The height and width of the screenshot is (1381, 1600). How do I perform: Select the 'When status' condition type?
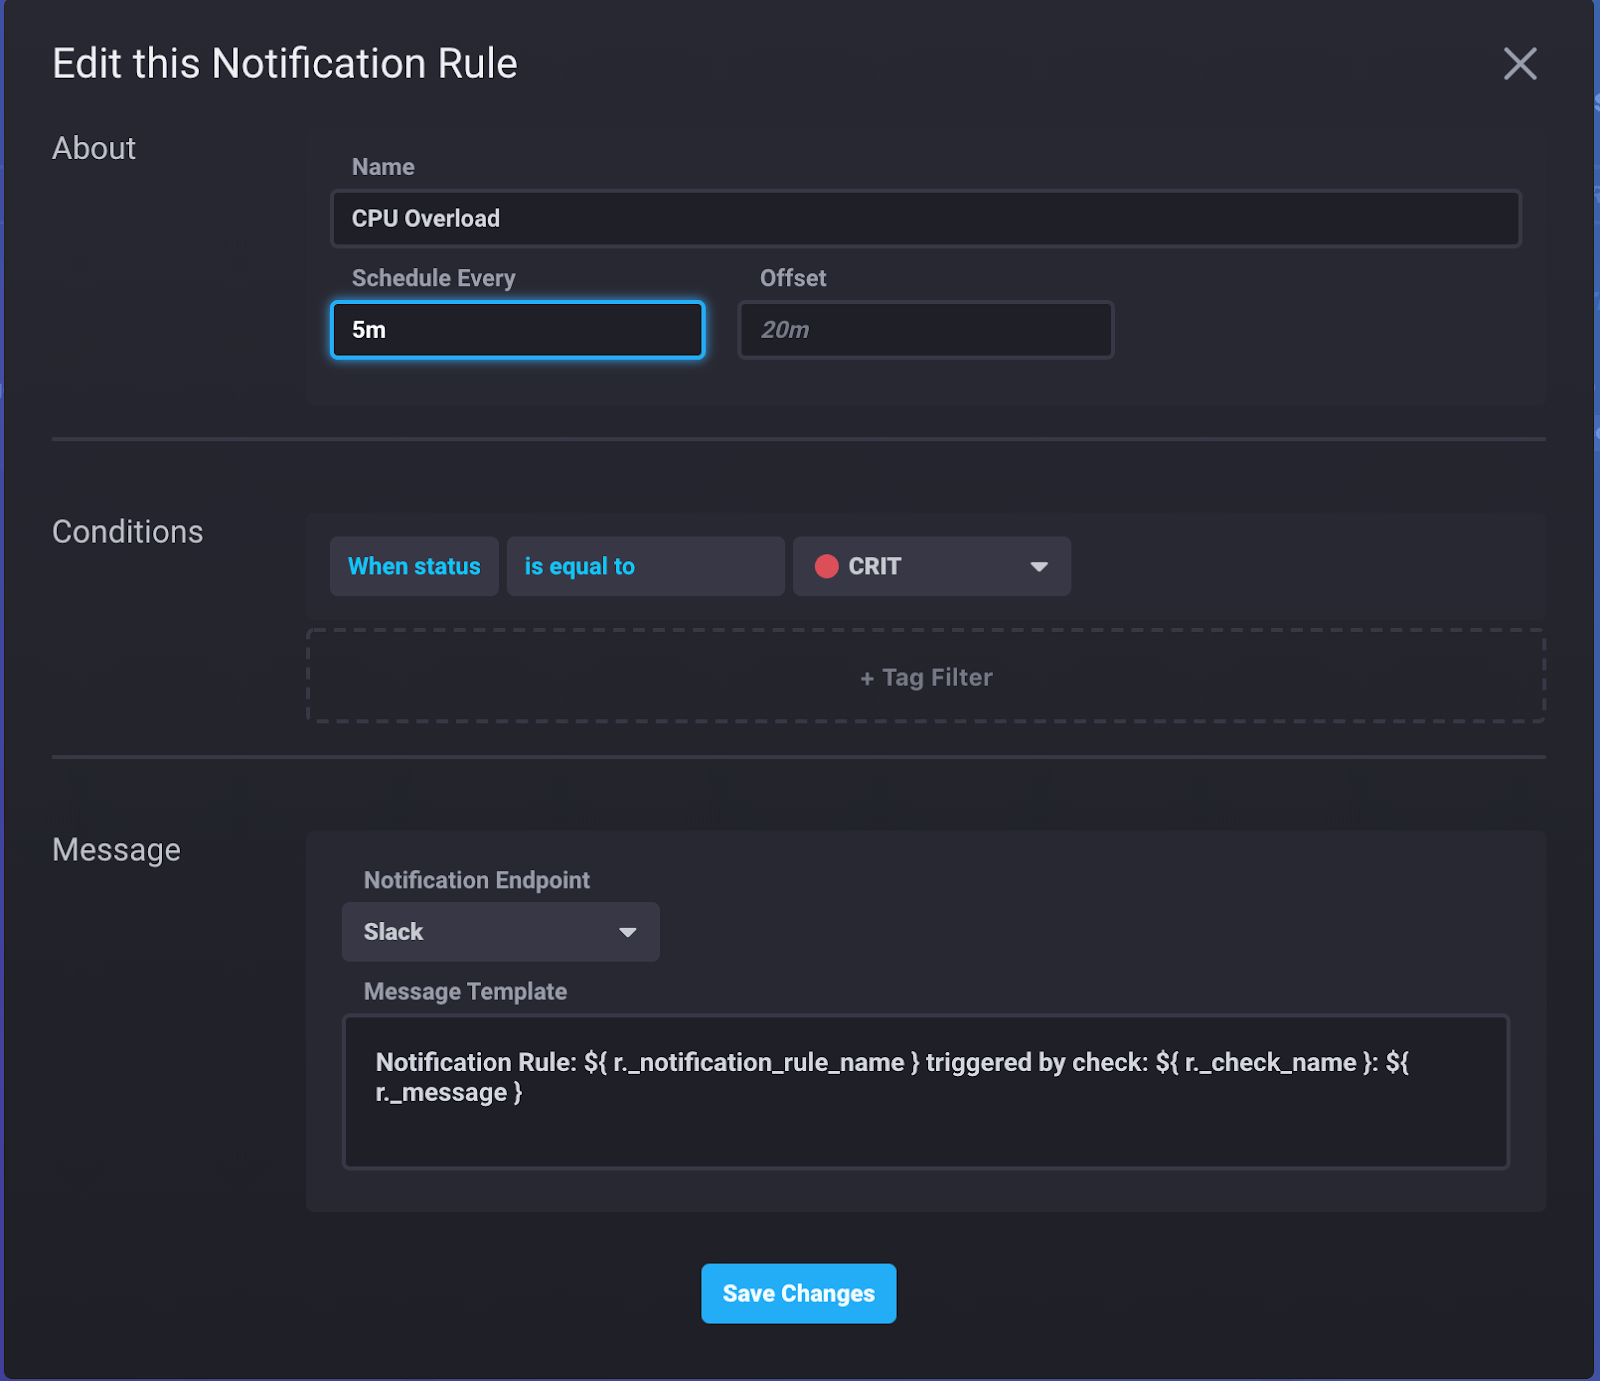click(x=413, y=566)
